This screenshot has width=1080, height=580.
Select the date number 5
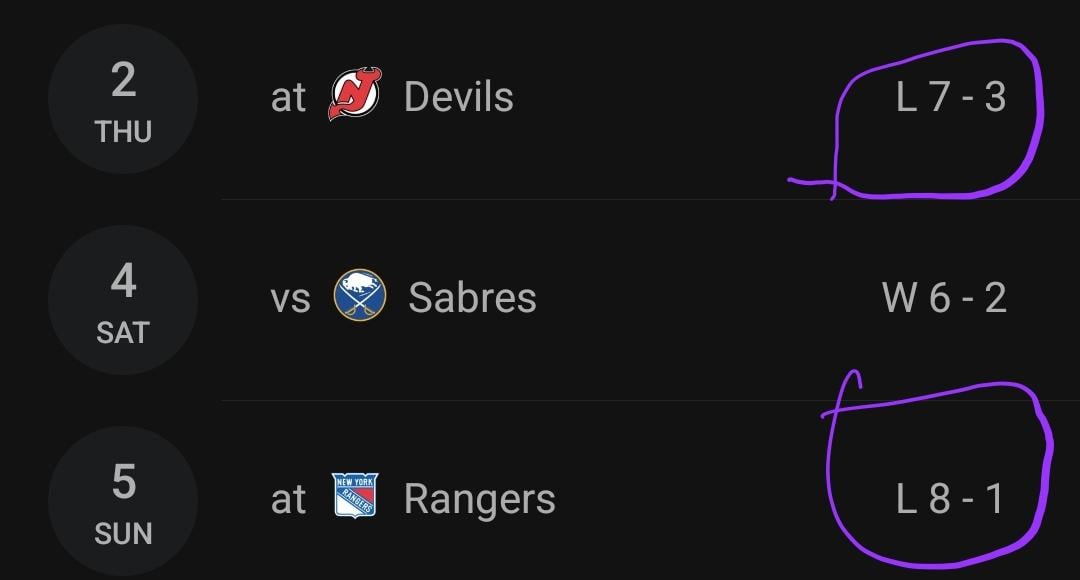coord(123,482)
